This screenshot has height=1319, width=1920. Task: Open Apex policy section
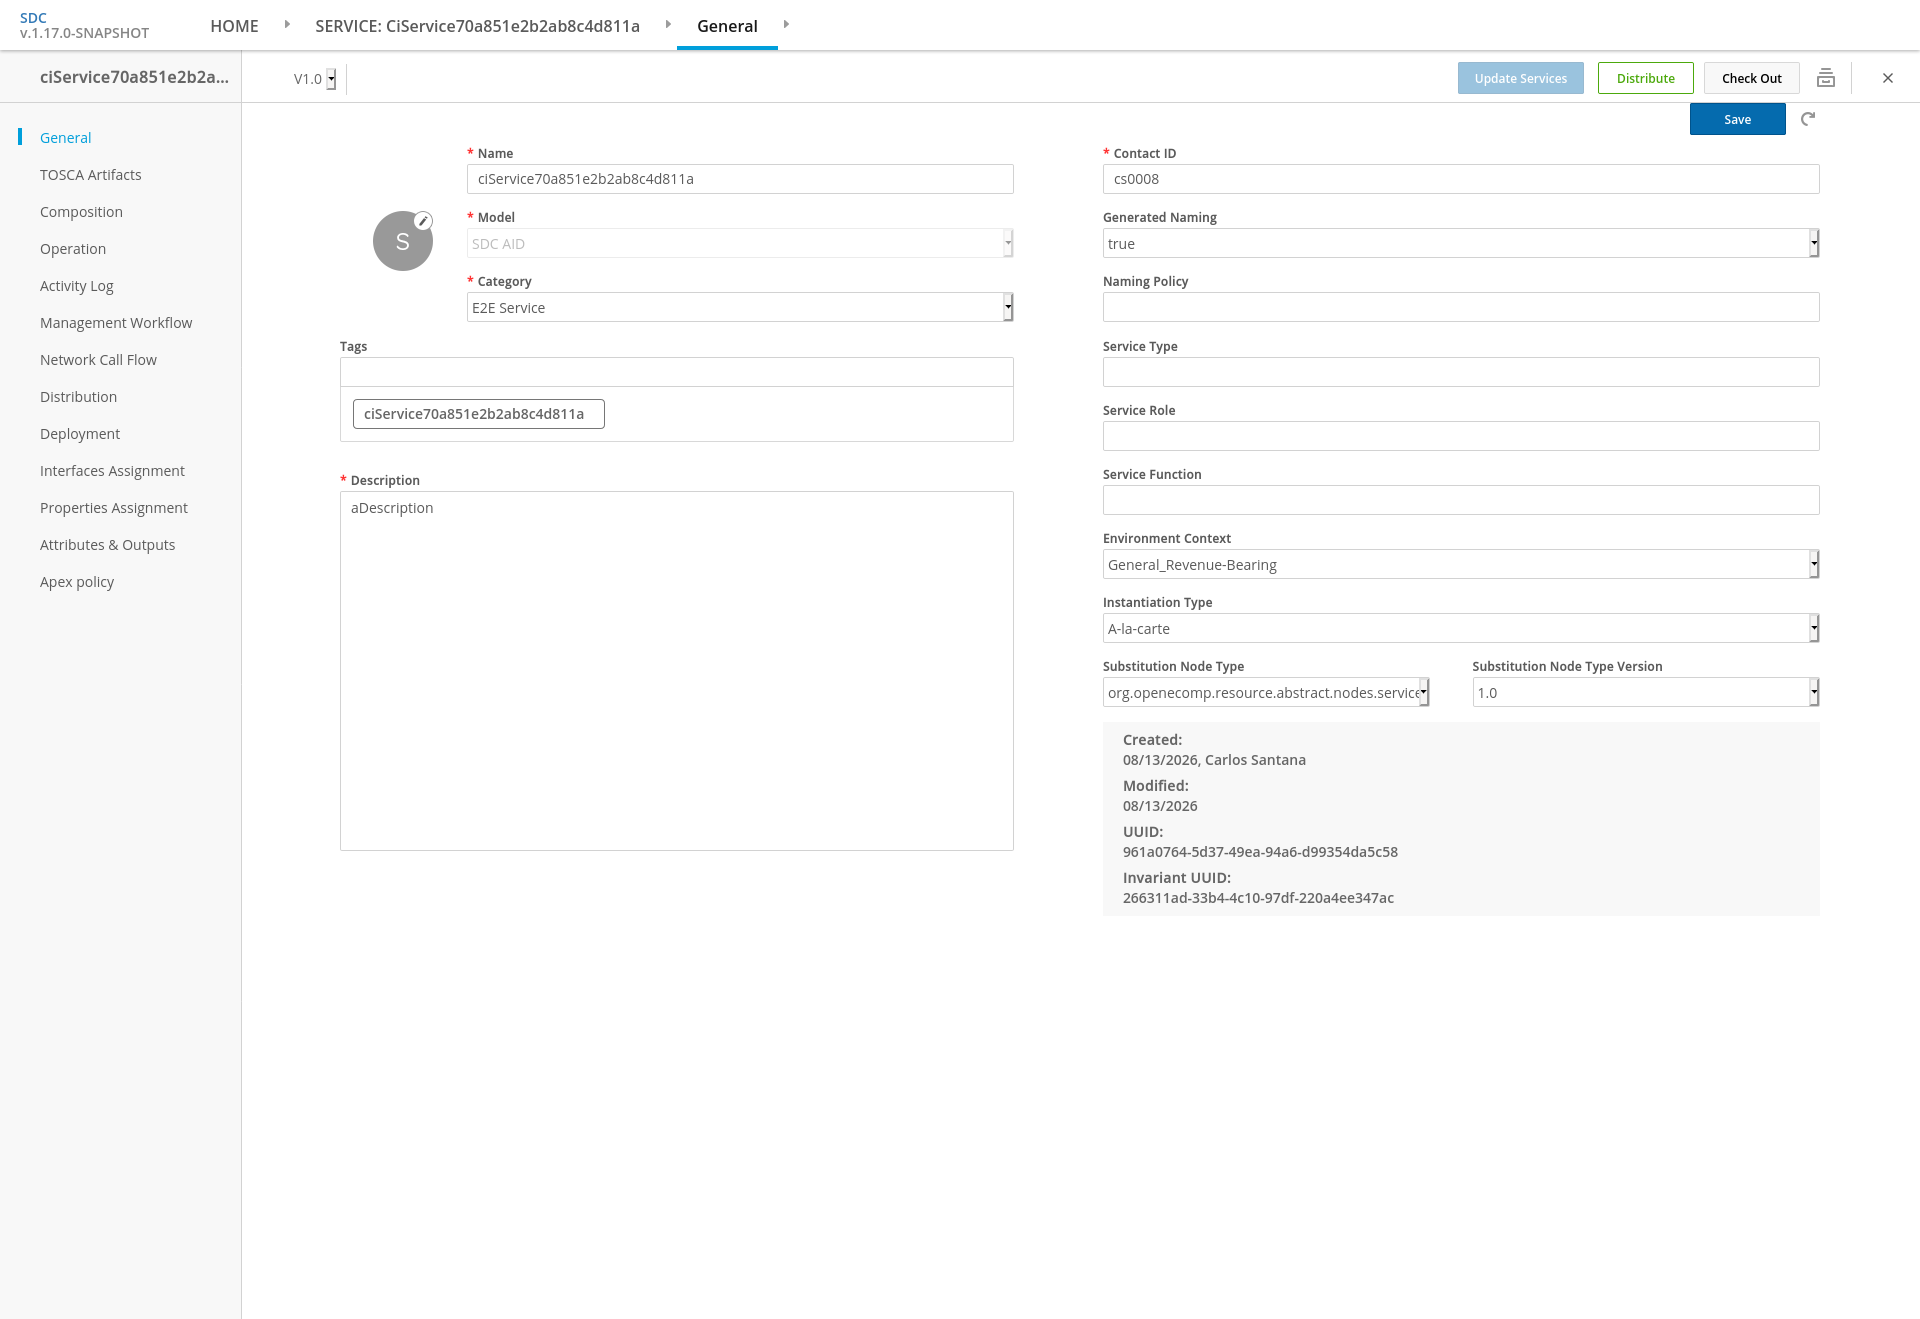tap(77, 582)
